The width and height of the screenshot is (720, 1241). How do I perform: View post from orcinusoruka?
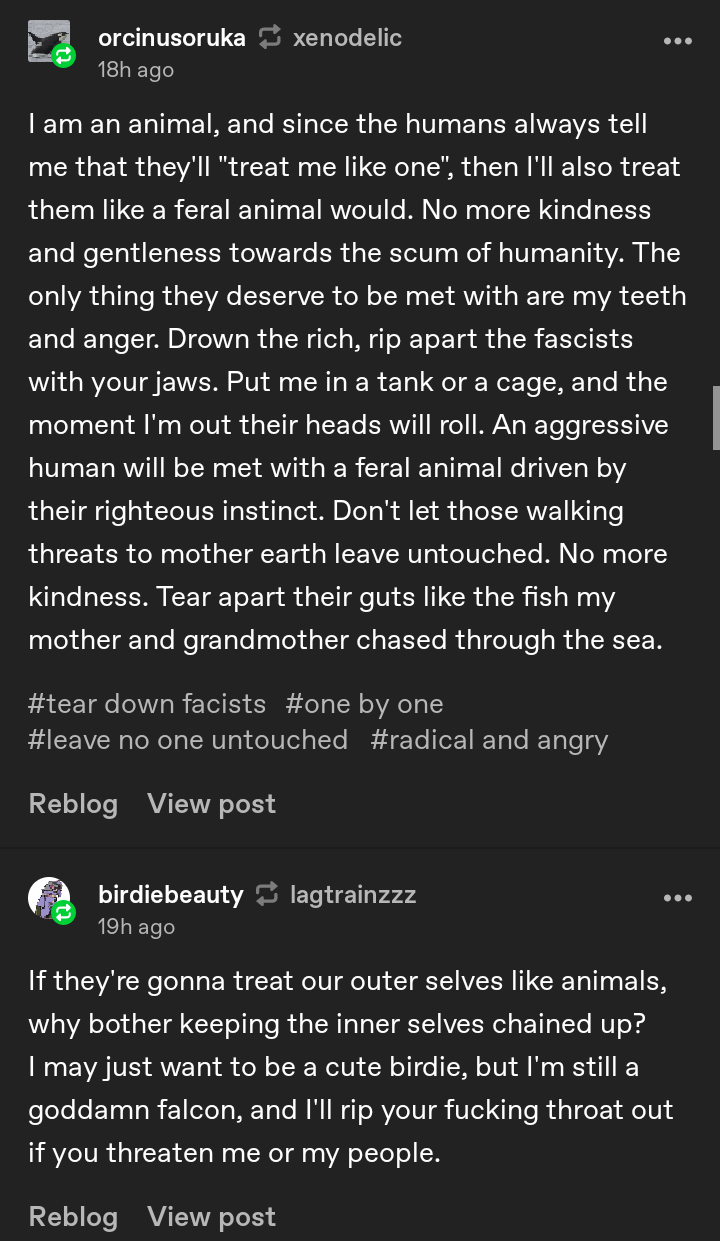[211, 804]
